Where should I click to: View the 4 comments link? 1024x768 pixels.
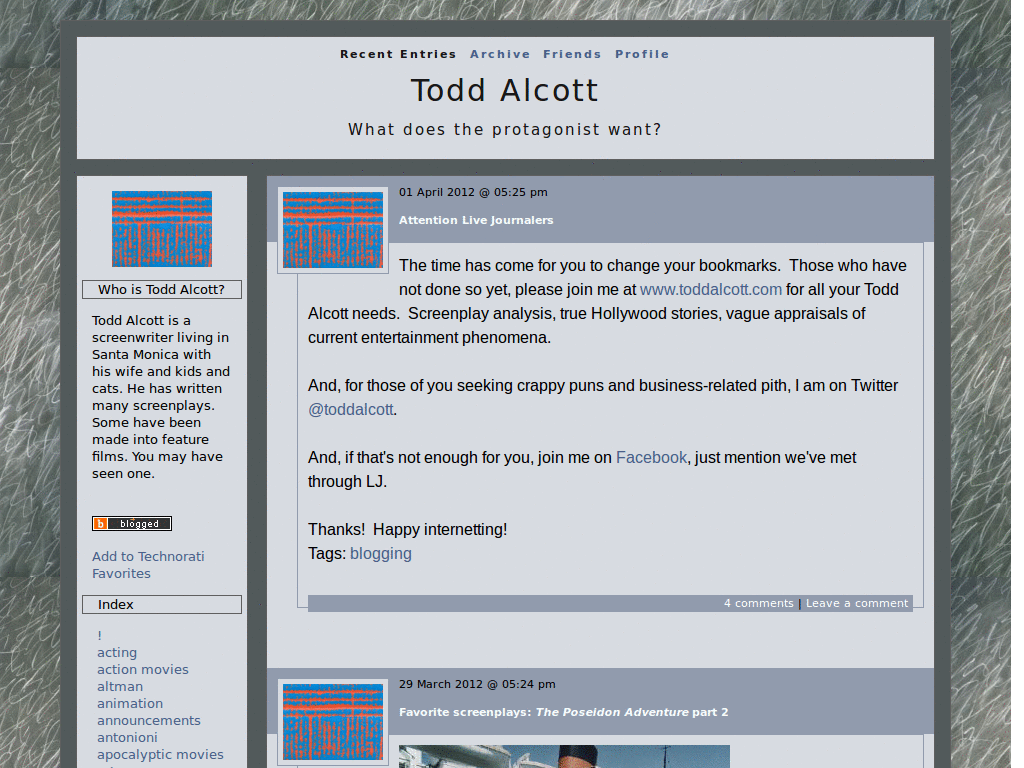(758, 603)
